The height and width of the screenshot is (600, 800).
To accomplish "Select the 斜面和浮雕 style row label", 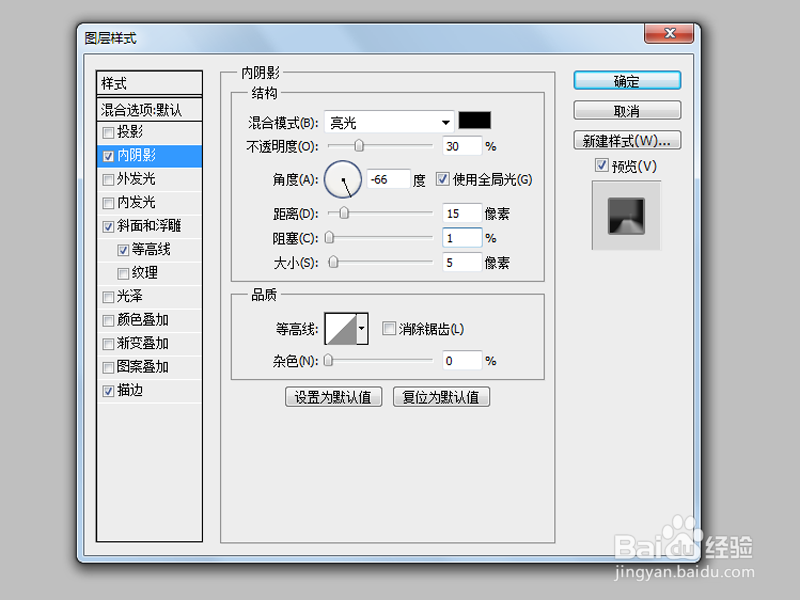I will pyautogui.click(x=149, y=226).
